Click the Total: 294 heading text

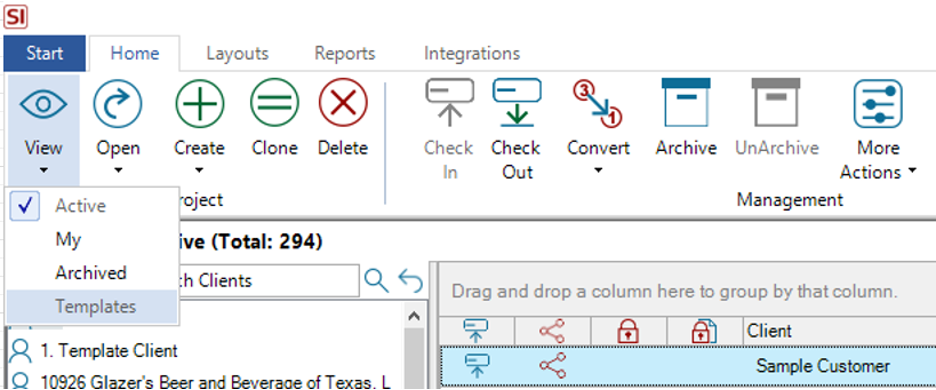[267, 242]
